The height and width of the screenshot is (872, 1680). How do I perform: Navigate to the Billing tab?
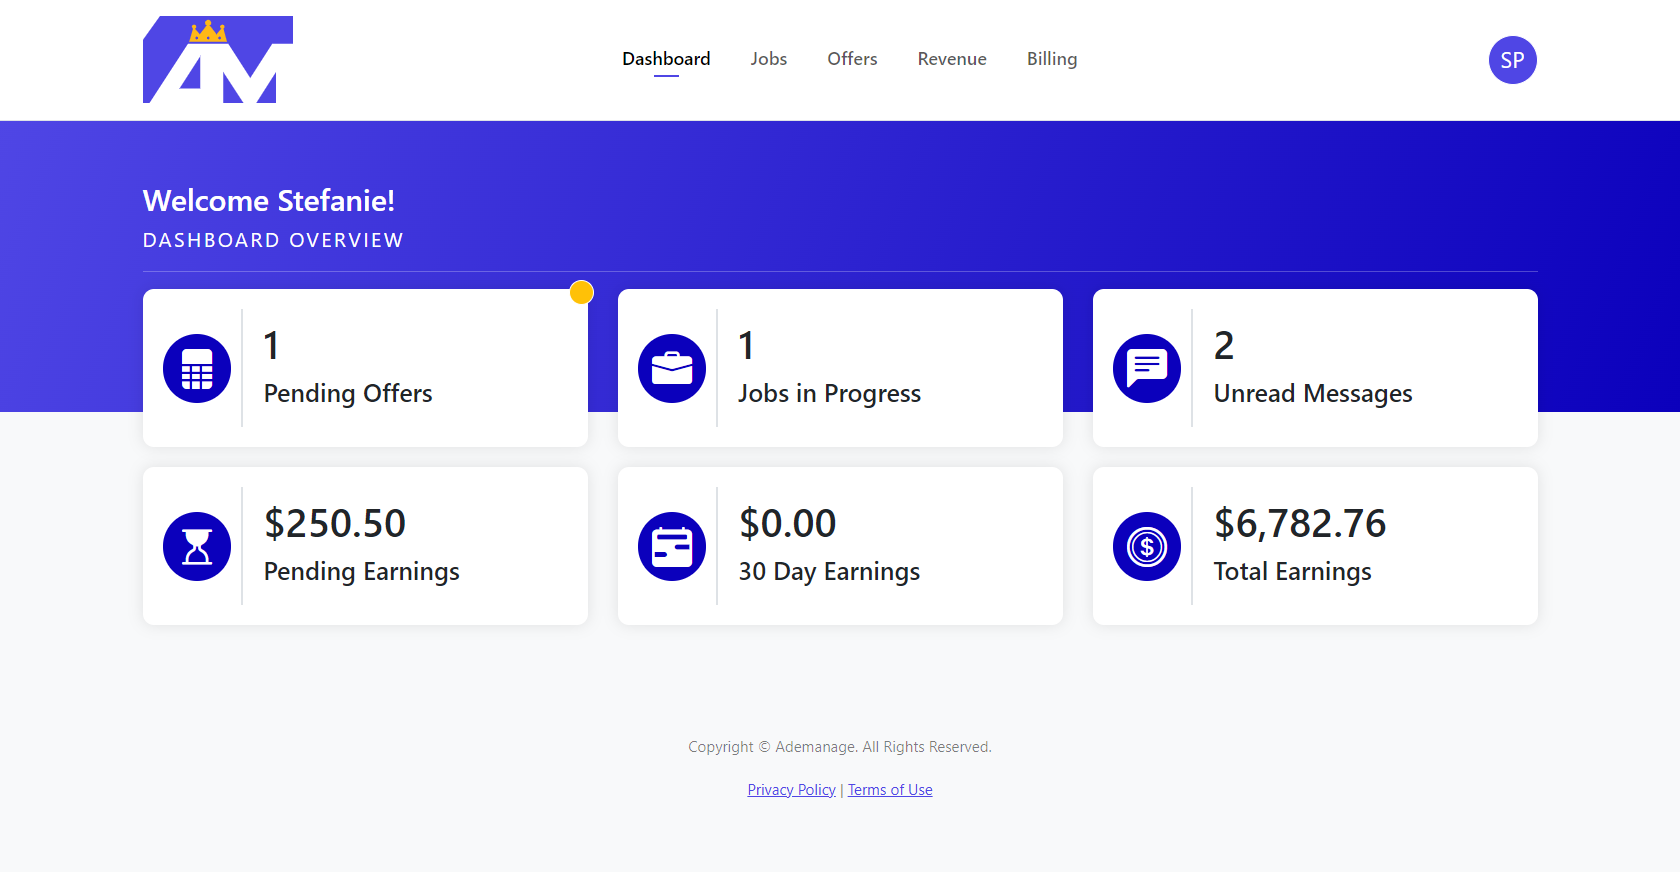click(1051, 59)
